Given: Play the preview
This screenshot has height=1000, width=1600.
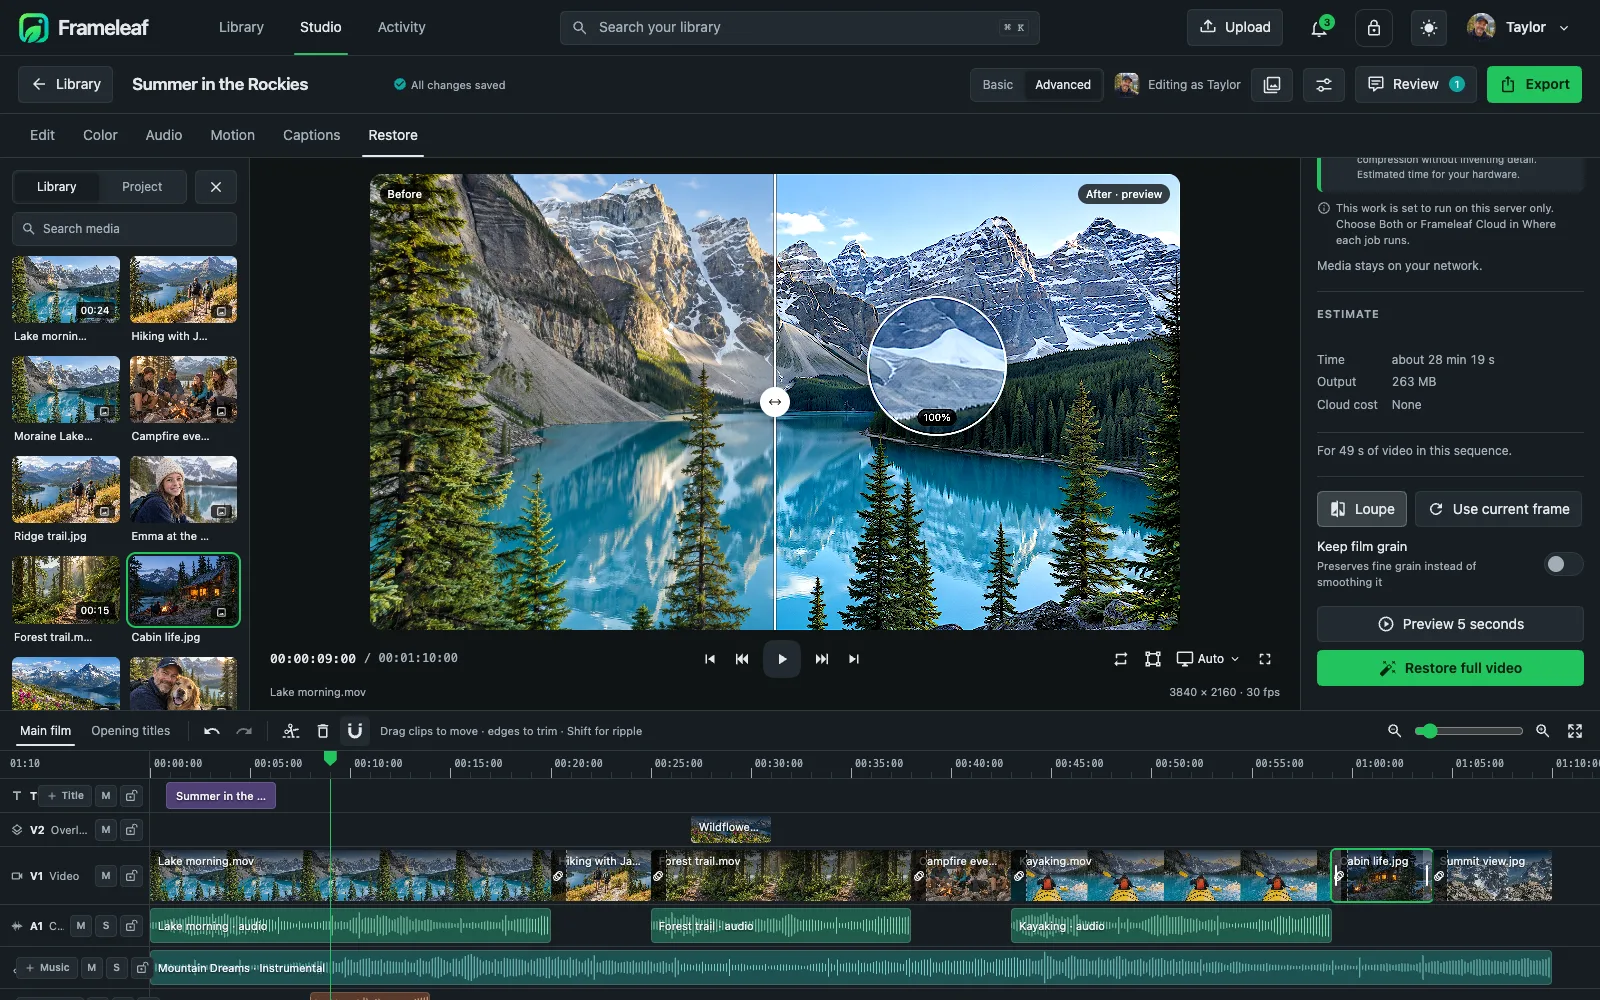Looking at the screenshot, I should (782, 659).
